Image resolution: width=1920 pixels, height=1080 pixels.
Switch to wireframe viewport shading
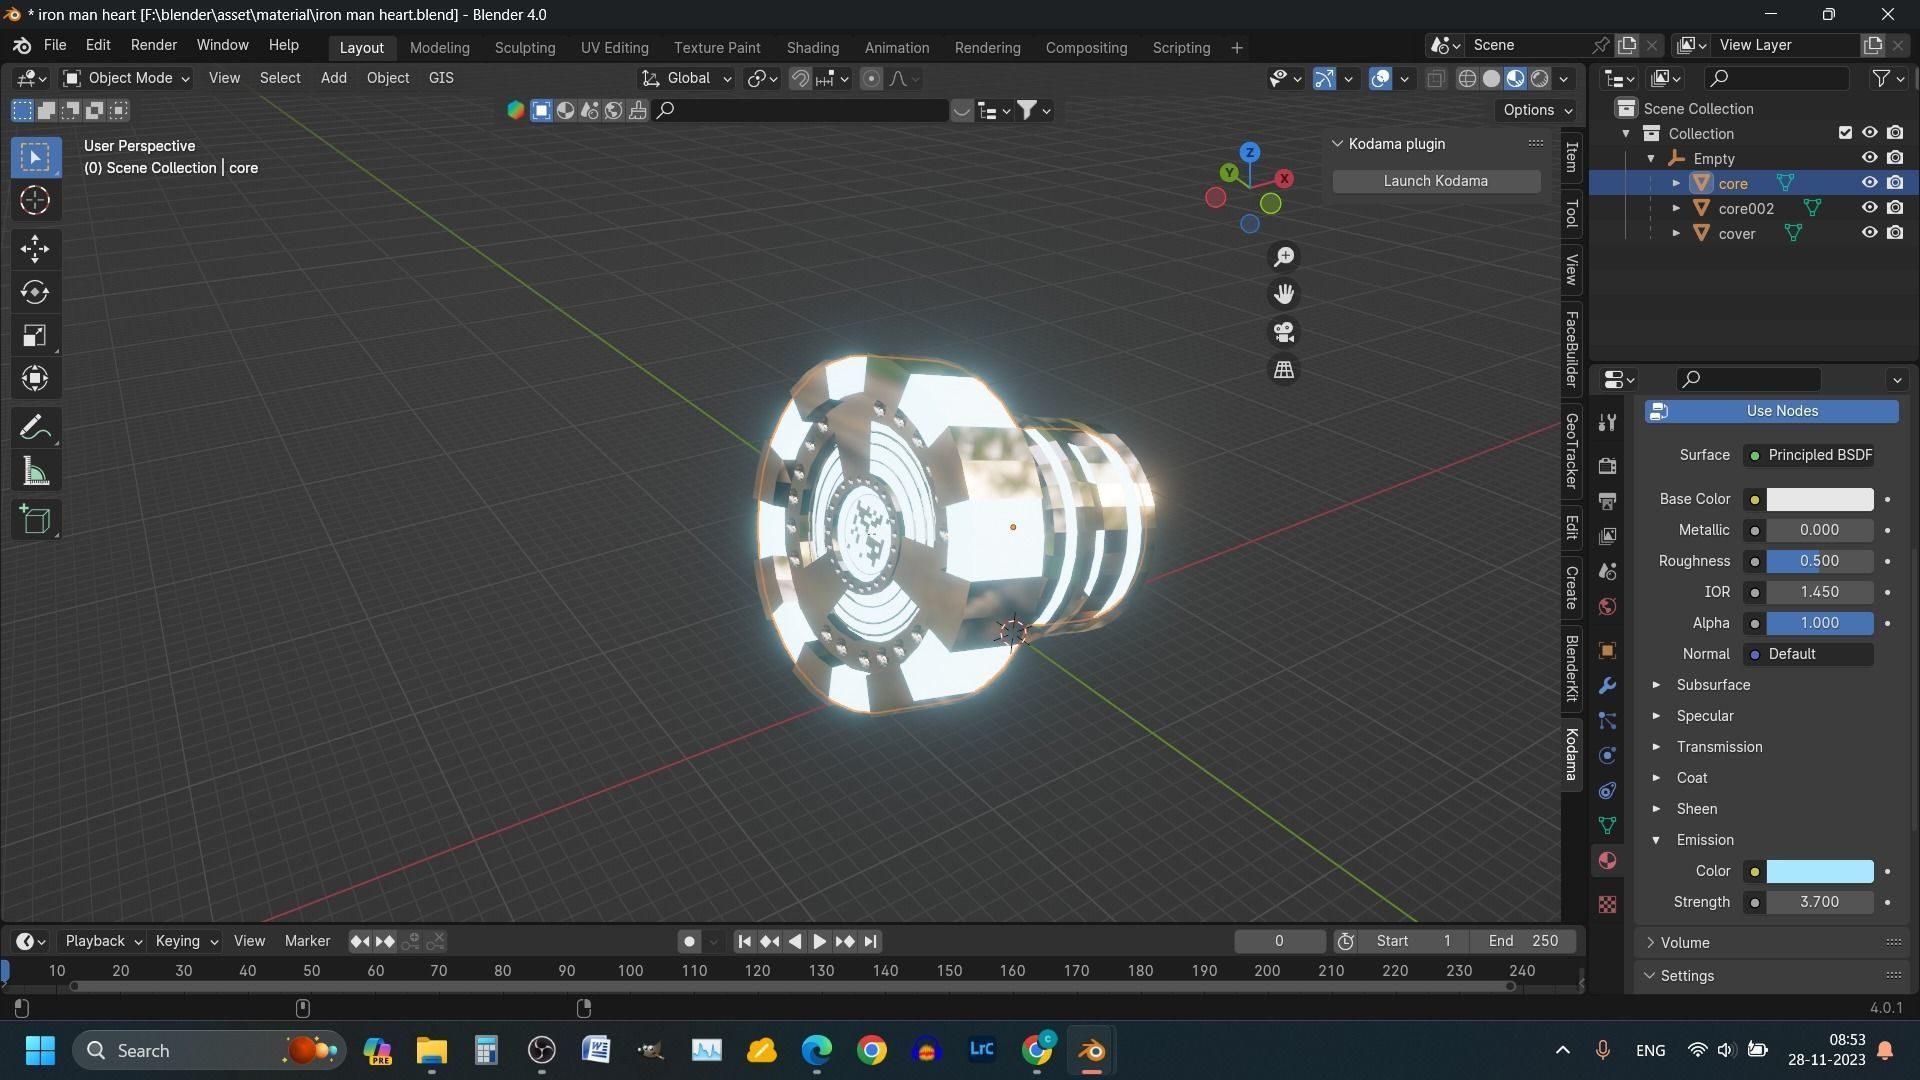click(x=1467, y=79)
